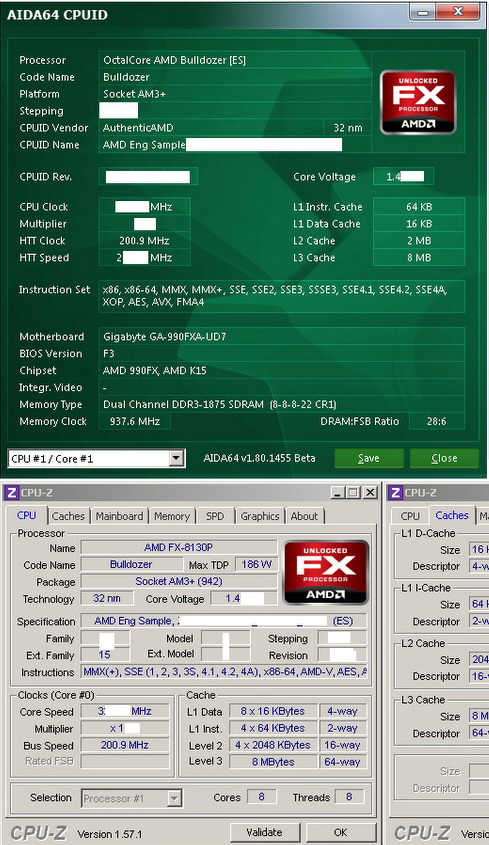The width and height of the screenshot is (489, 845).
Task: Click the HTT Clock 200.9 MHz value
Action: tap(144, 241)
